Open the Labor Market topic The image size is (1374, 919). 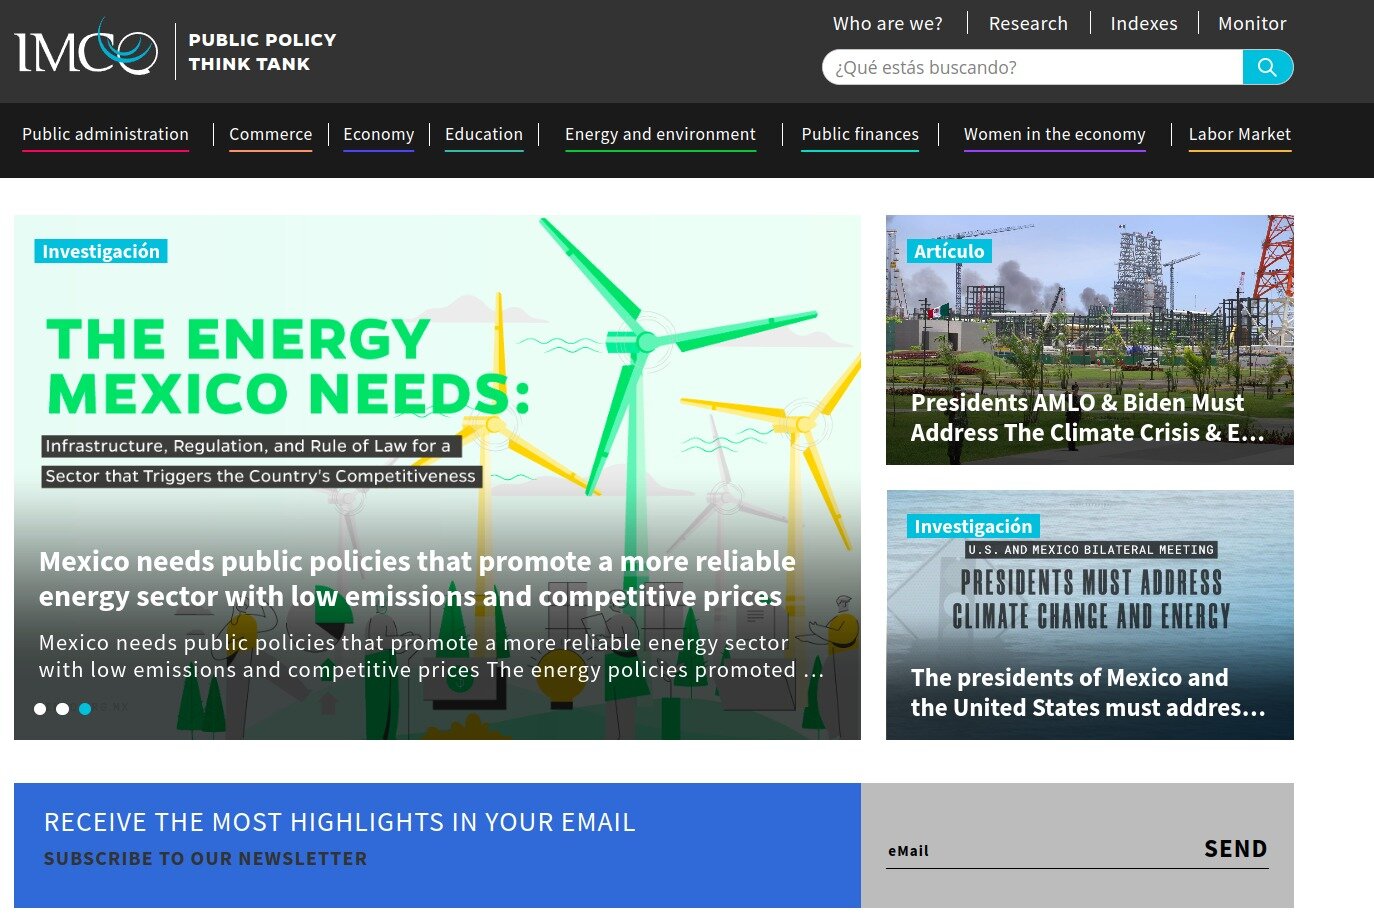(1239, 134)
